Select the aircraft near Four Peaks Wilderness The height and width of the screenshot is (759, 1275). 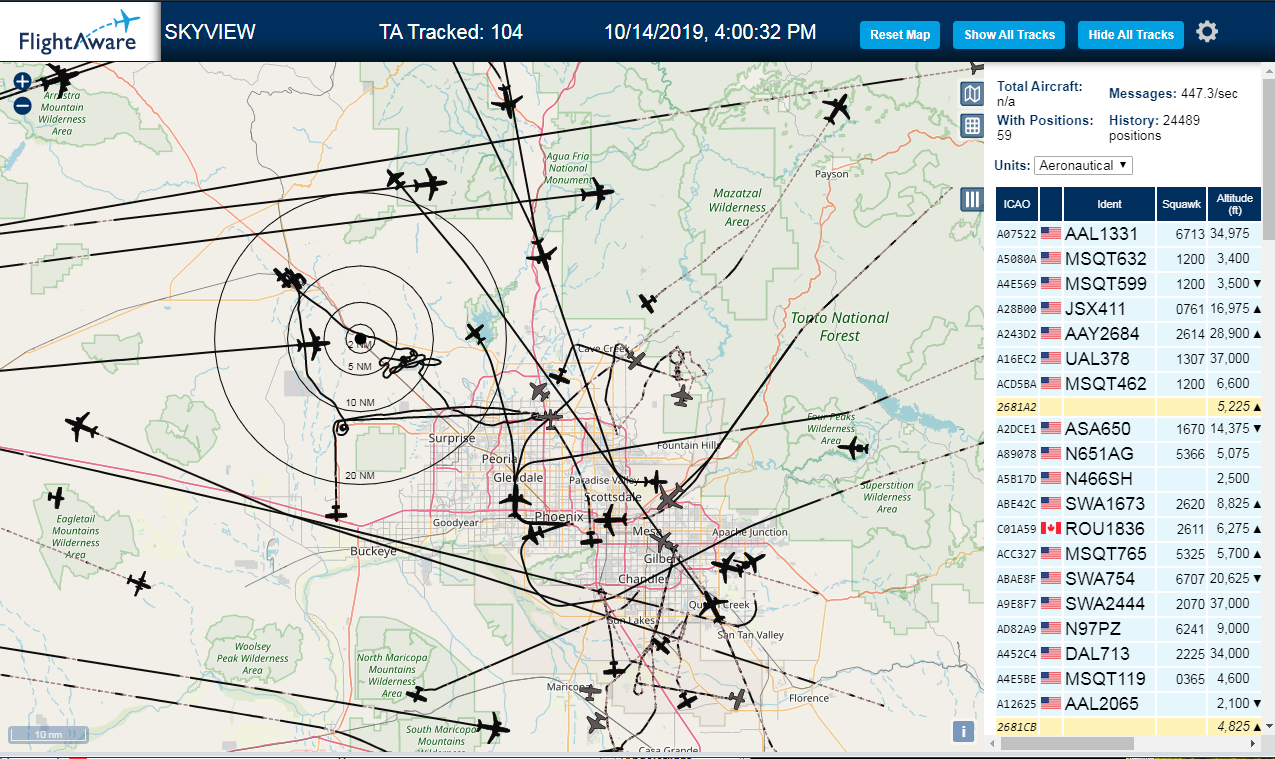coord(855,448)
